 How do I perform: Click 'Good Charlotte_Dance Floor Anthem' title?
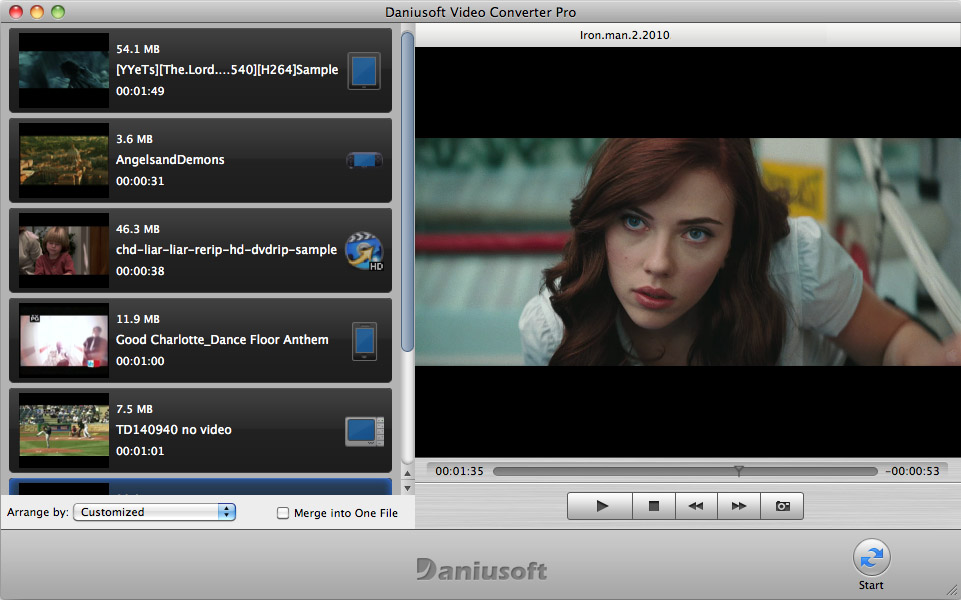(222, 340)
